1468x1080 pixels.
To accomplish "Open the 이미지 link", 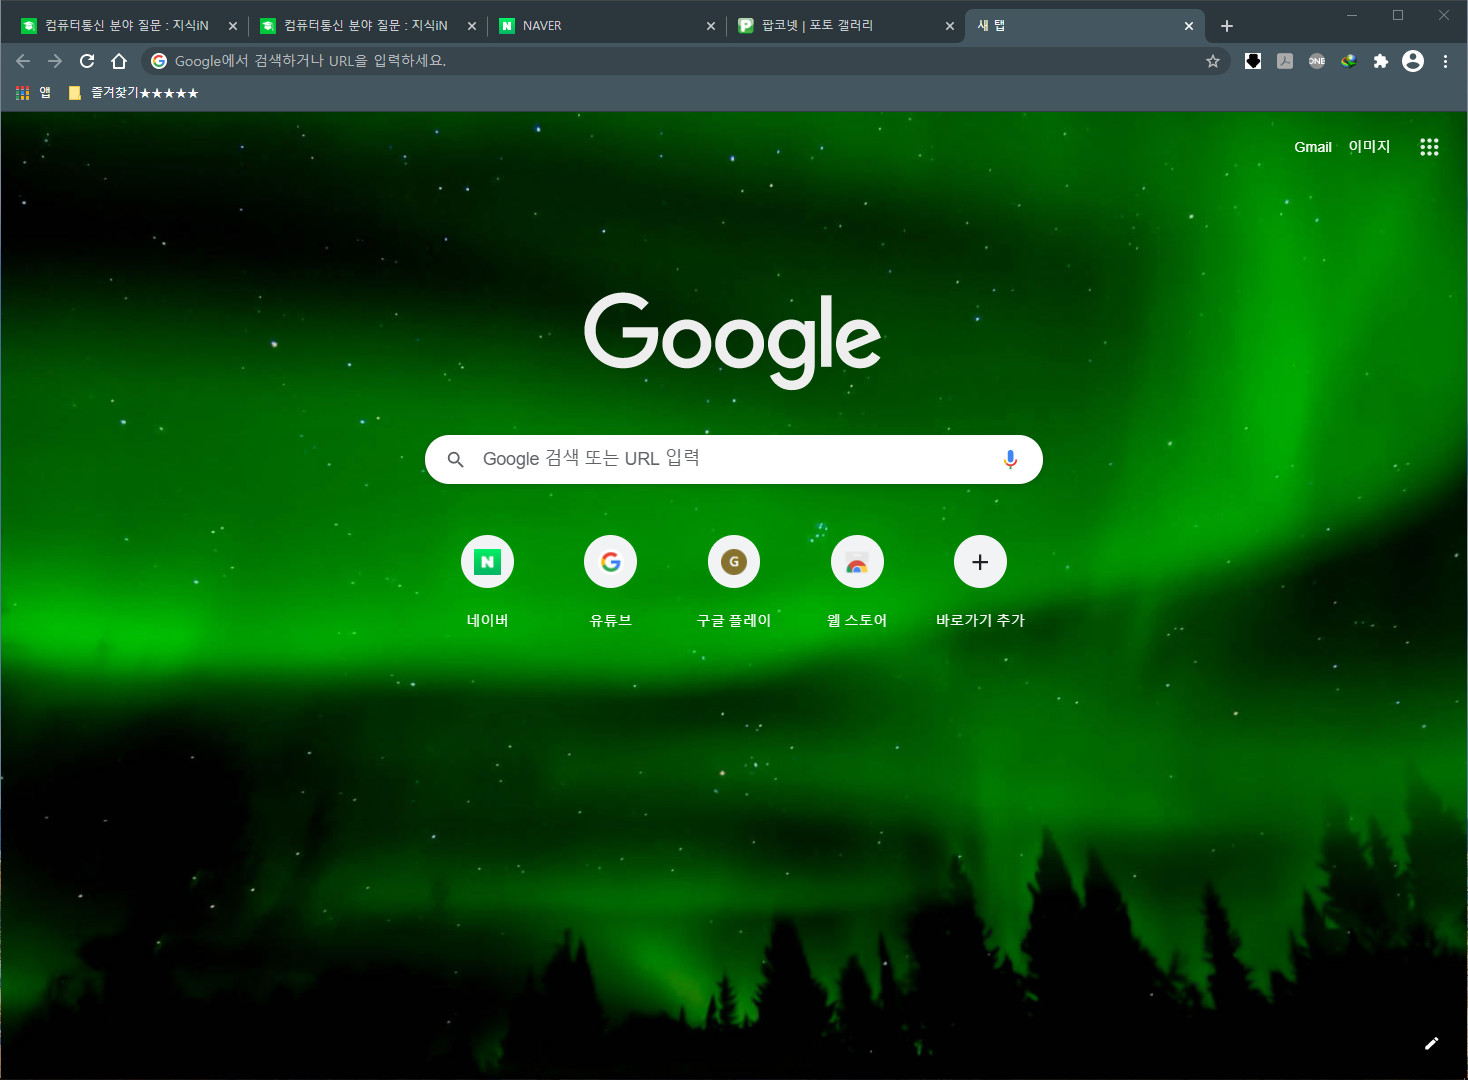I will coord(1369,147).
